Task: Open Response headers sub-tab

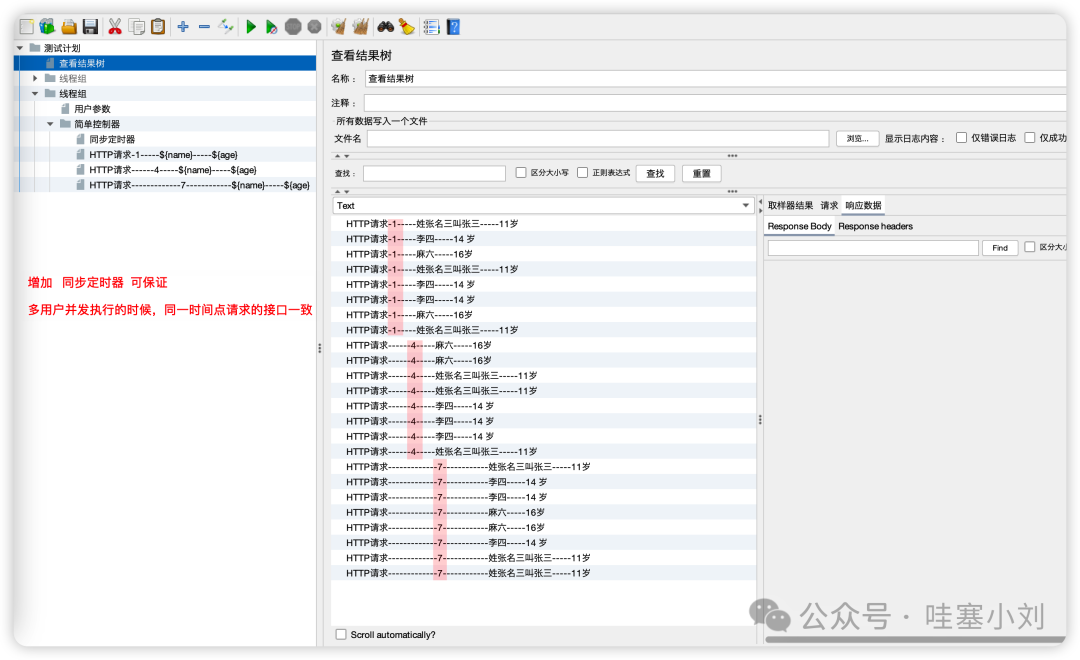Action: click(x=875, y=226)
